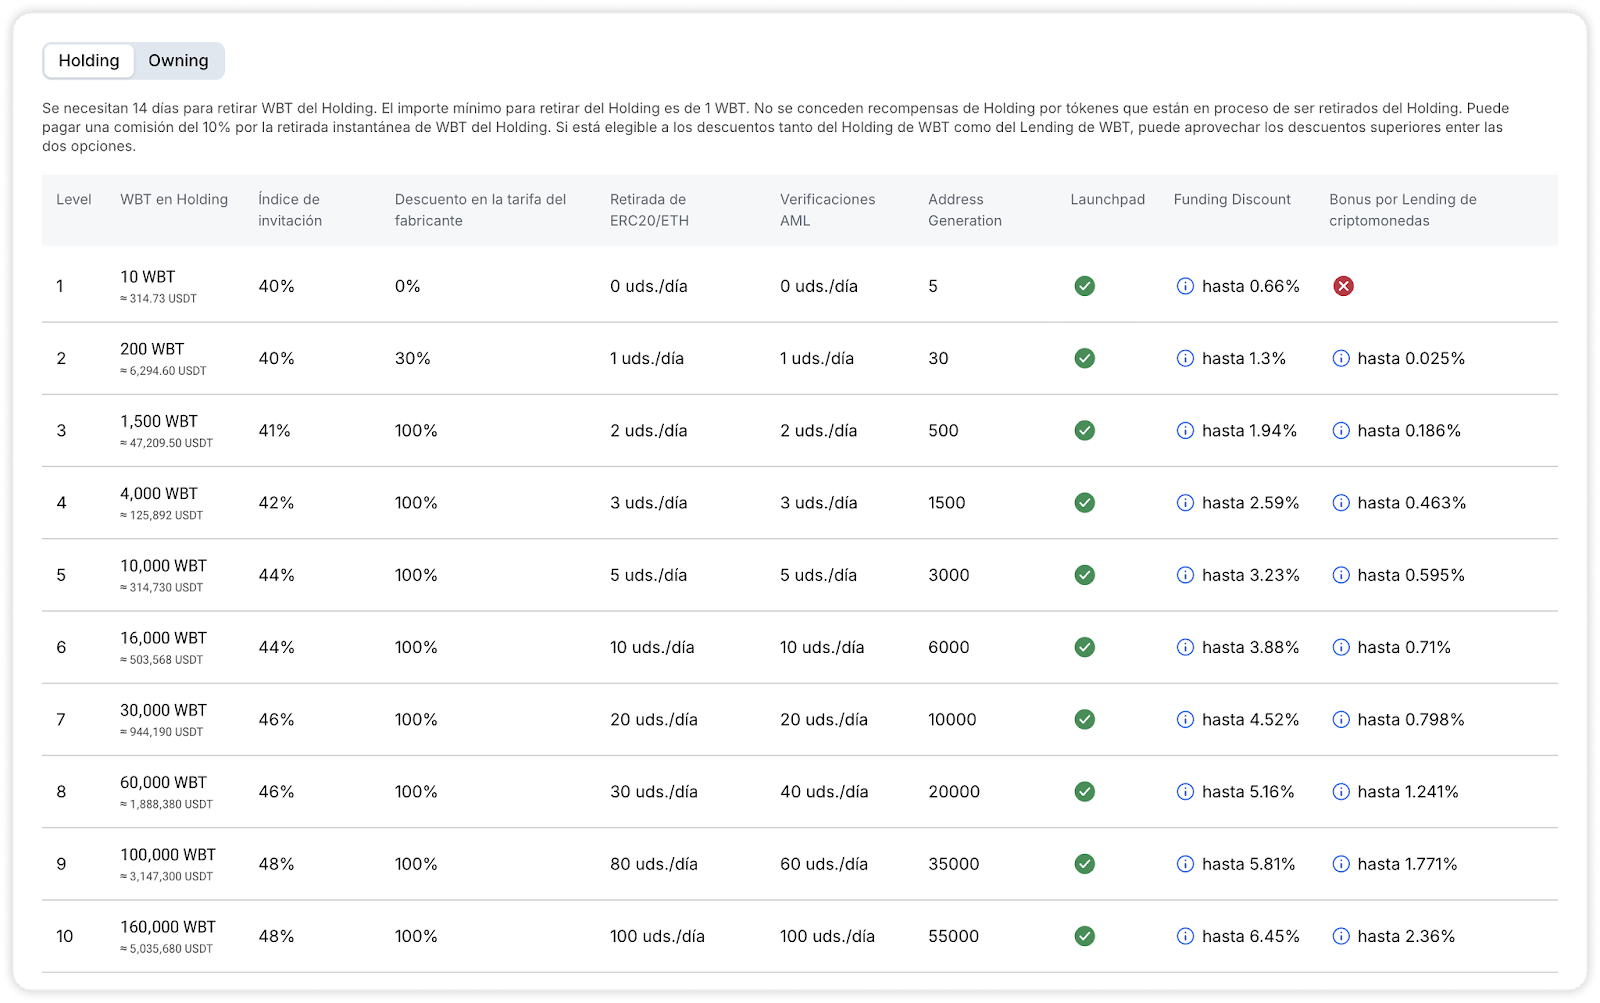This screenshot has height=1003, width=1600.
Task: Click info icon next to hasta 3.23%
Action: (1185, 576)
